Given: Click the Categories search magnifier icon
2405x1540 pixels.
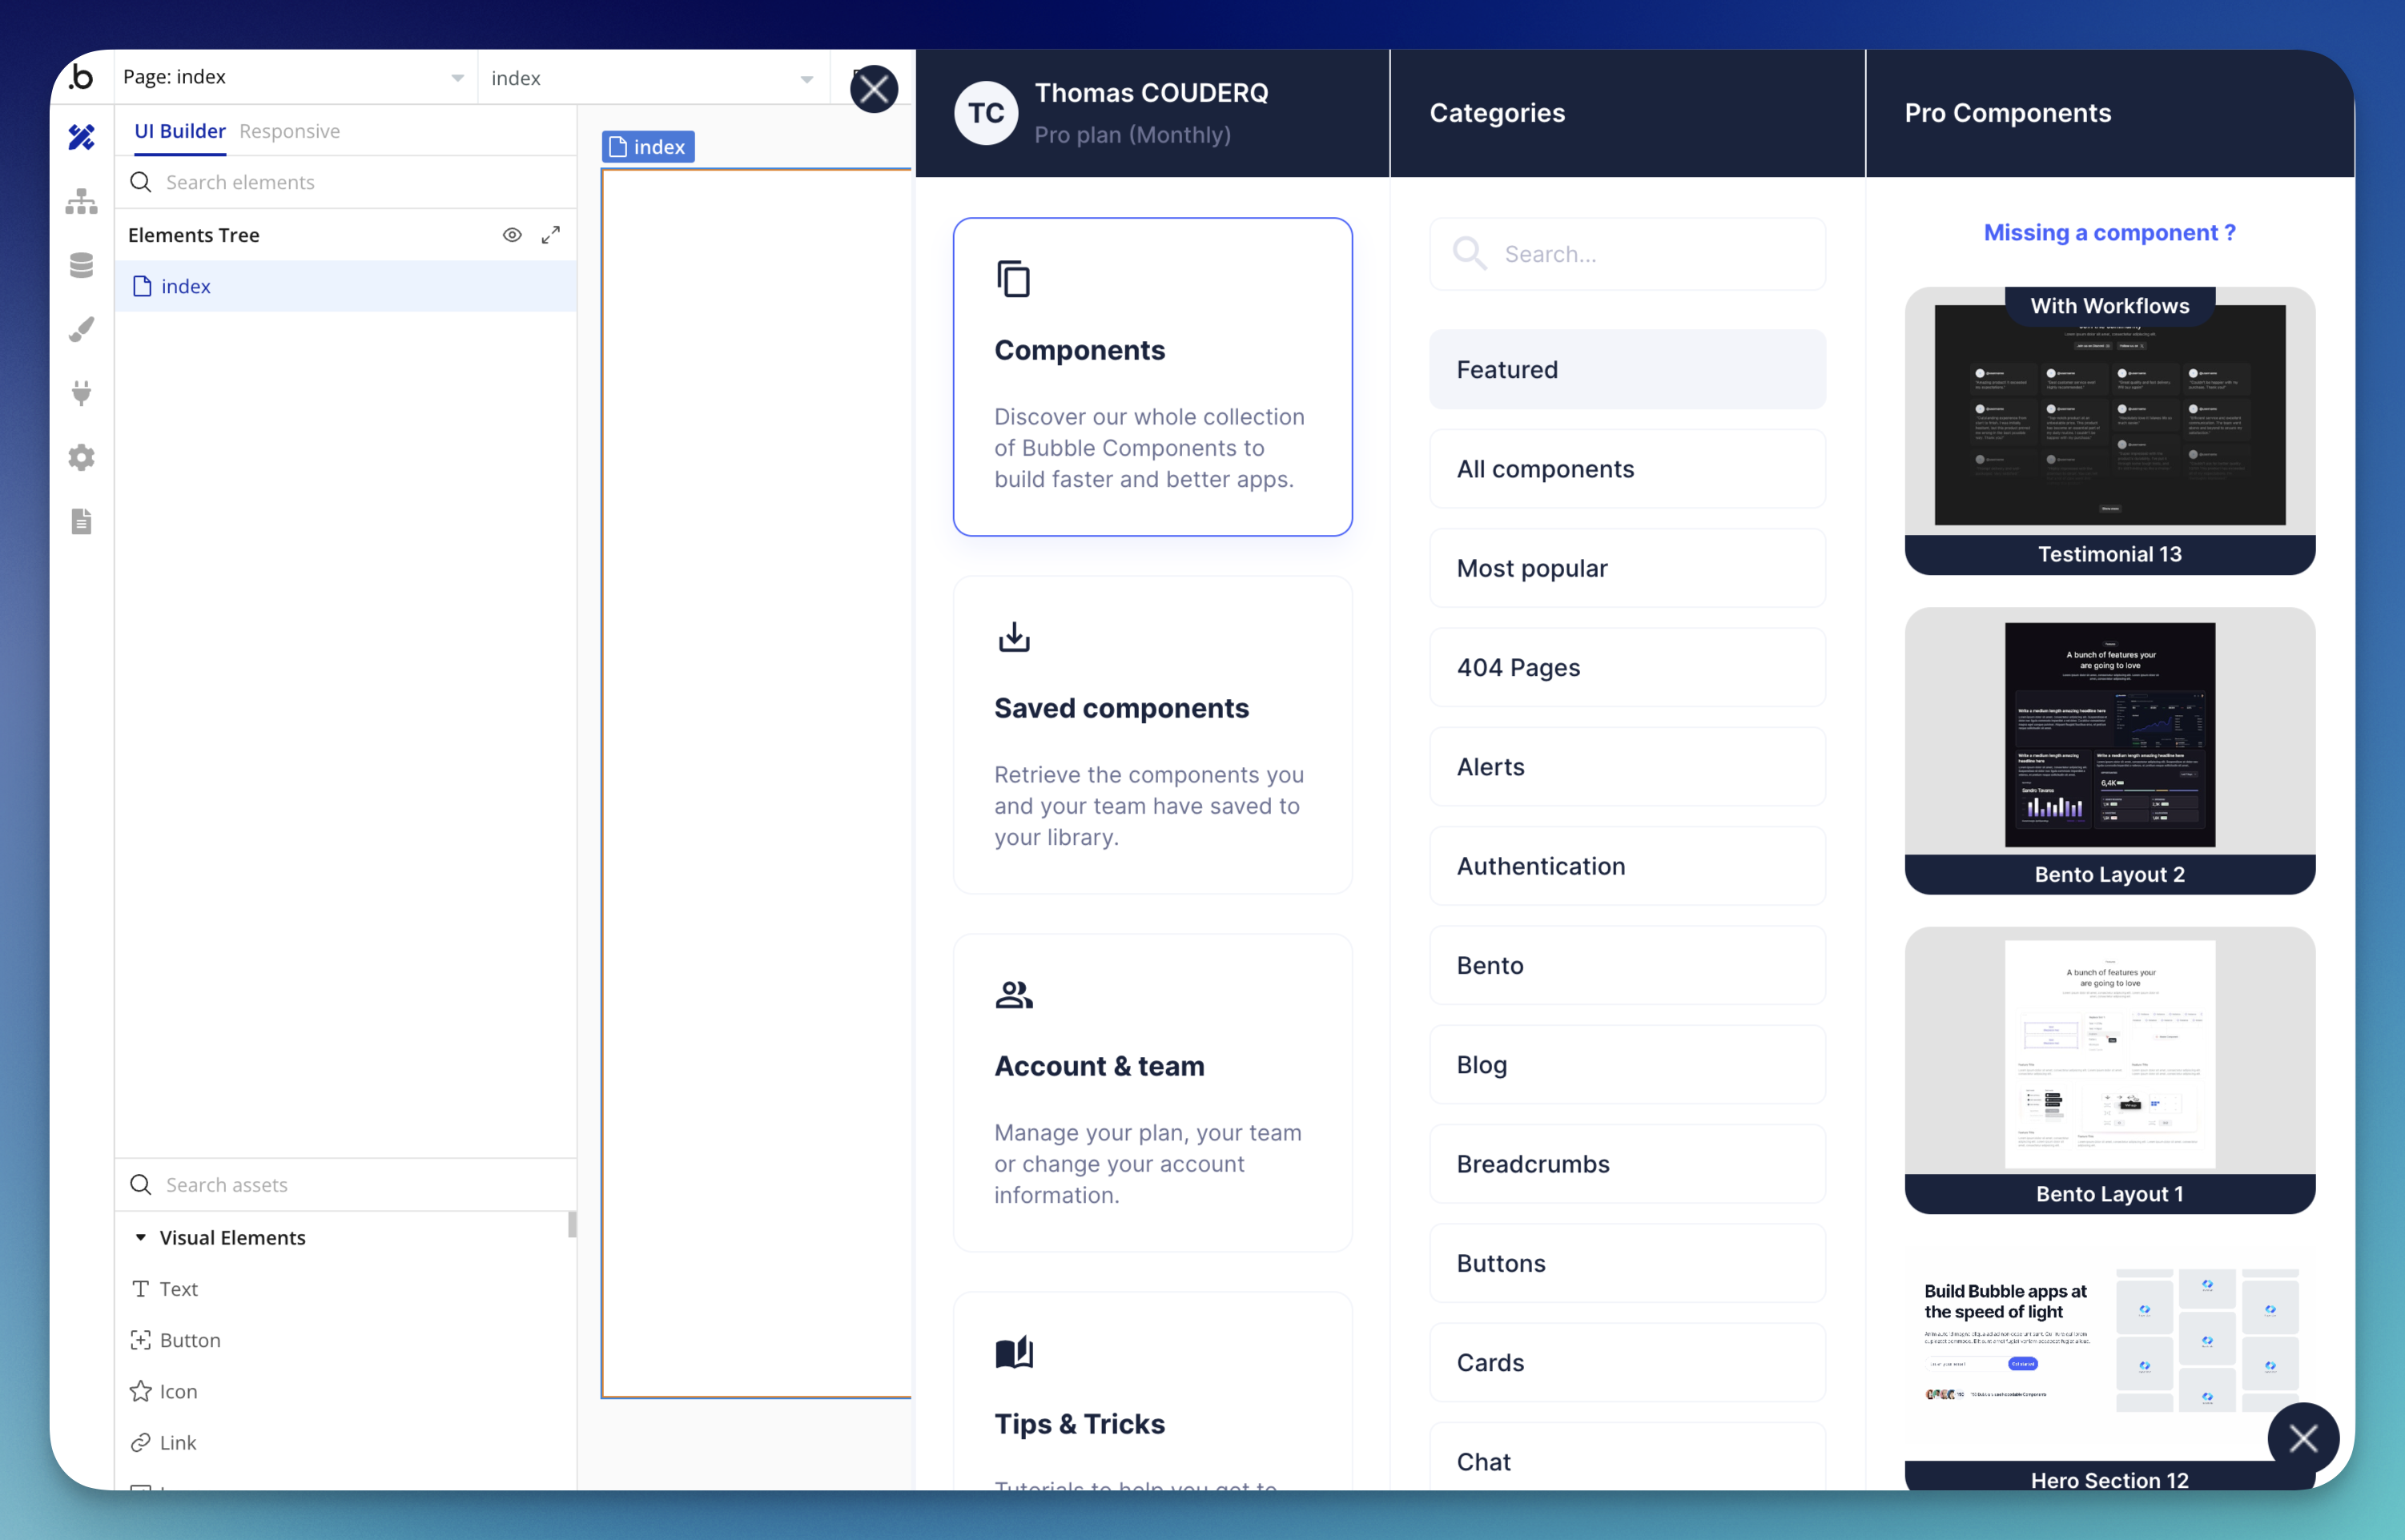Looking at the screenshot, I should click(1470, 253).
